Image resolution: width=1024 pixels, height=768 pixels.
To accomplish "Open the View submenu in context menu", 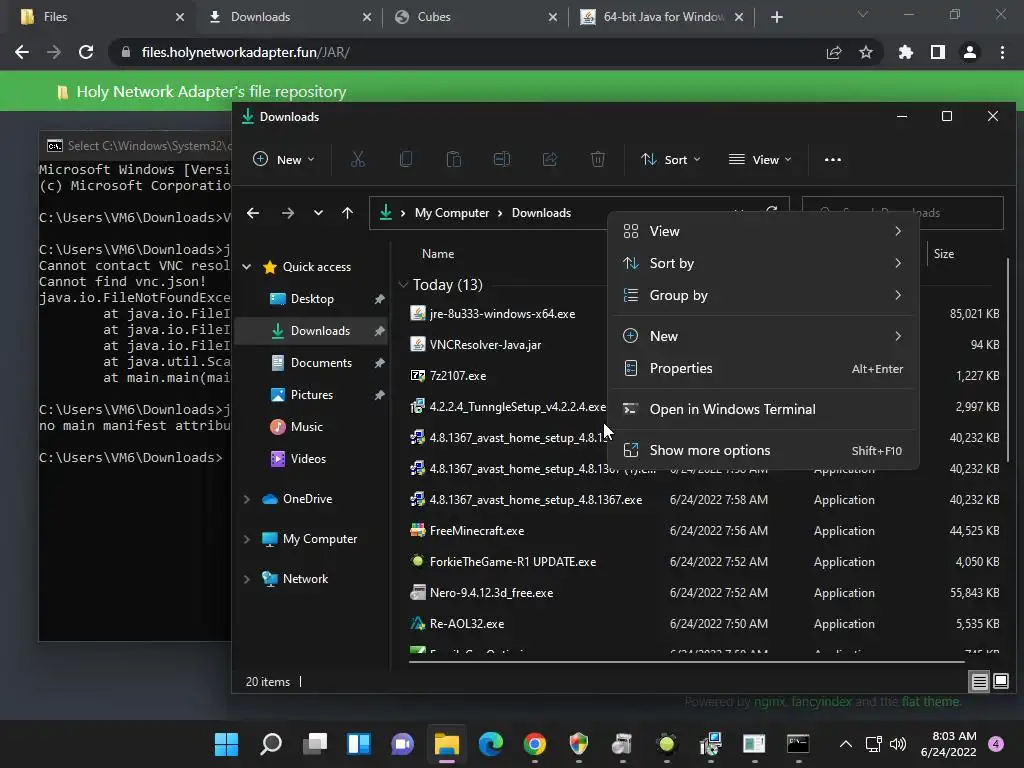I will tap(763, 231).
